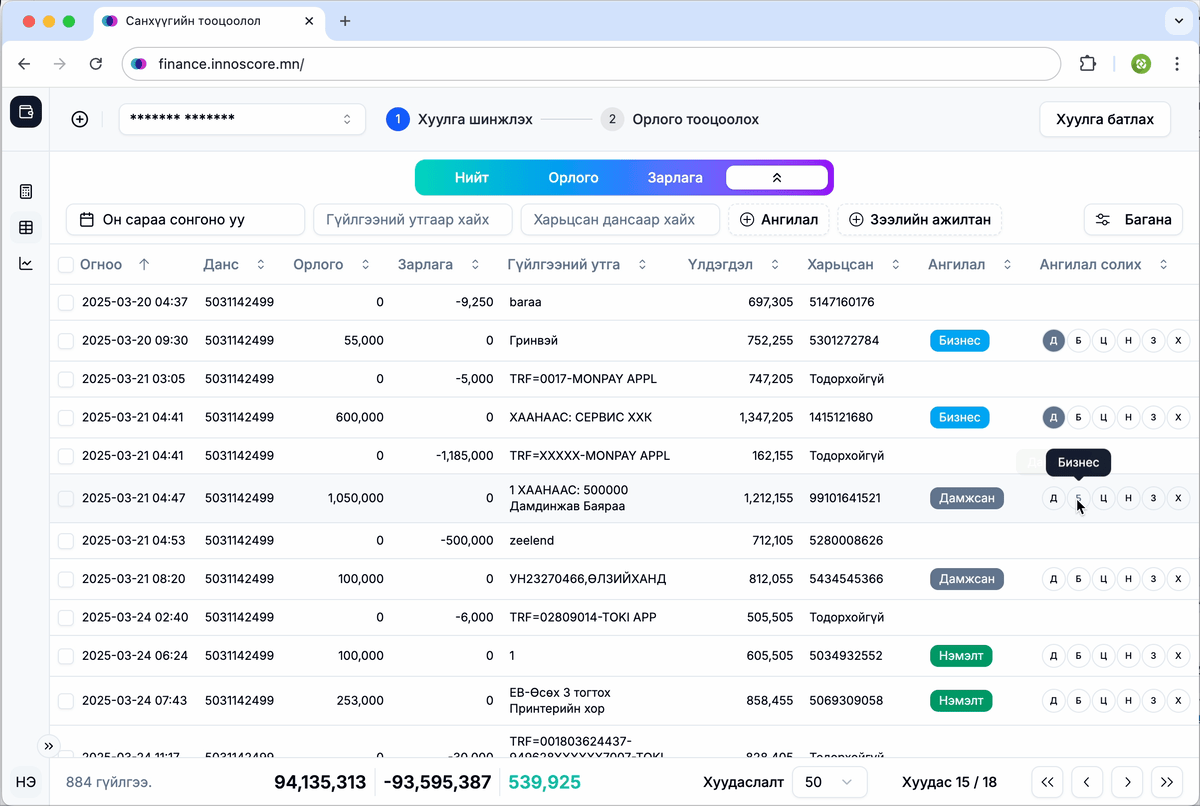
Task: Collapse the summary panel with up-chevron button
Action: click(777, 178)
